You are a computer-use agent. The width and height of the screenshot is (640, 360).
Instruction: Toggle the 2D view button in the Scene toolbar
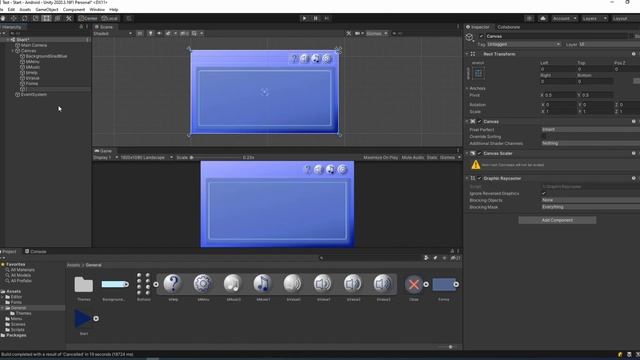(140, 33)
